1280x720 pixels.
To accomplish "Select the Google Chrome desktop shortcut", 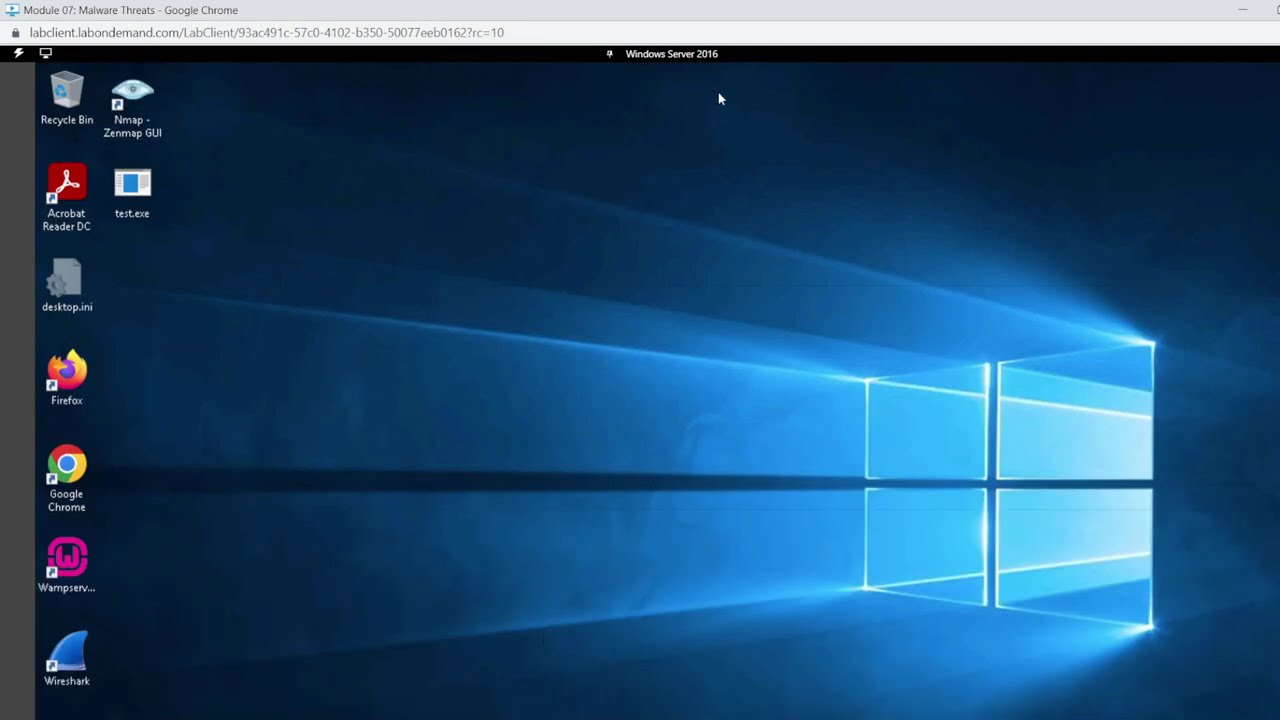I will coord(67,479).
